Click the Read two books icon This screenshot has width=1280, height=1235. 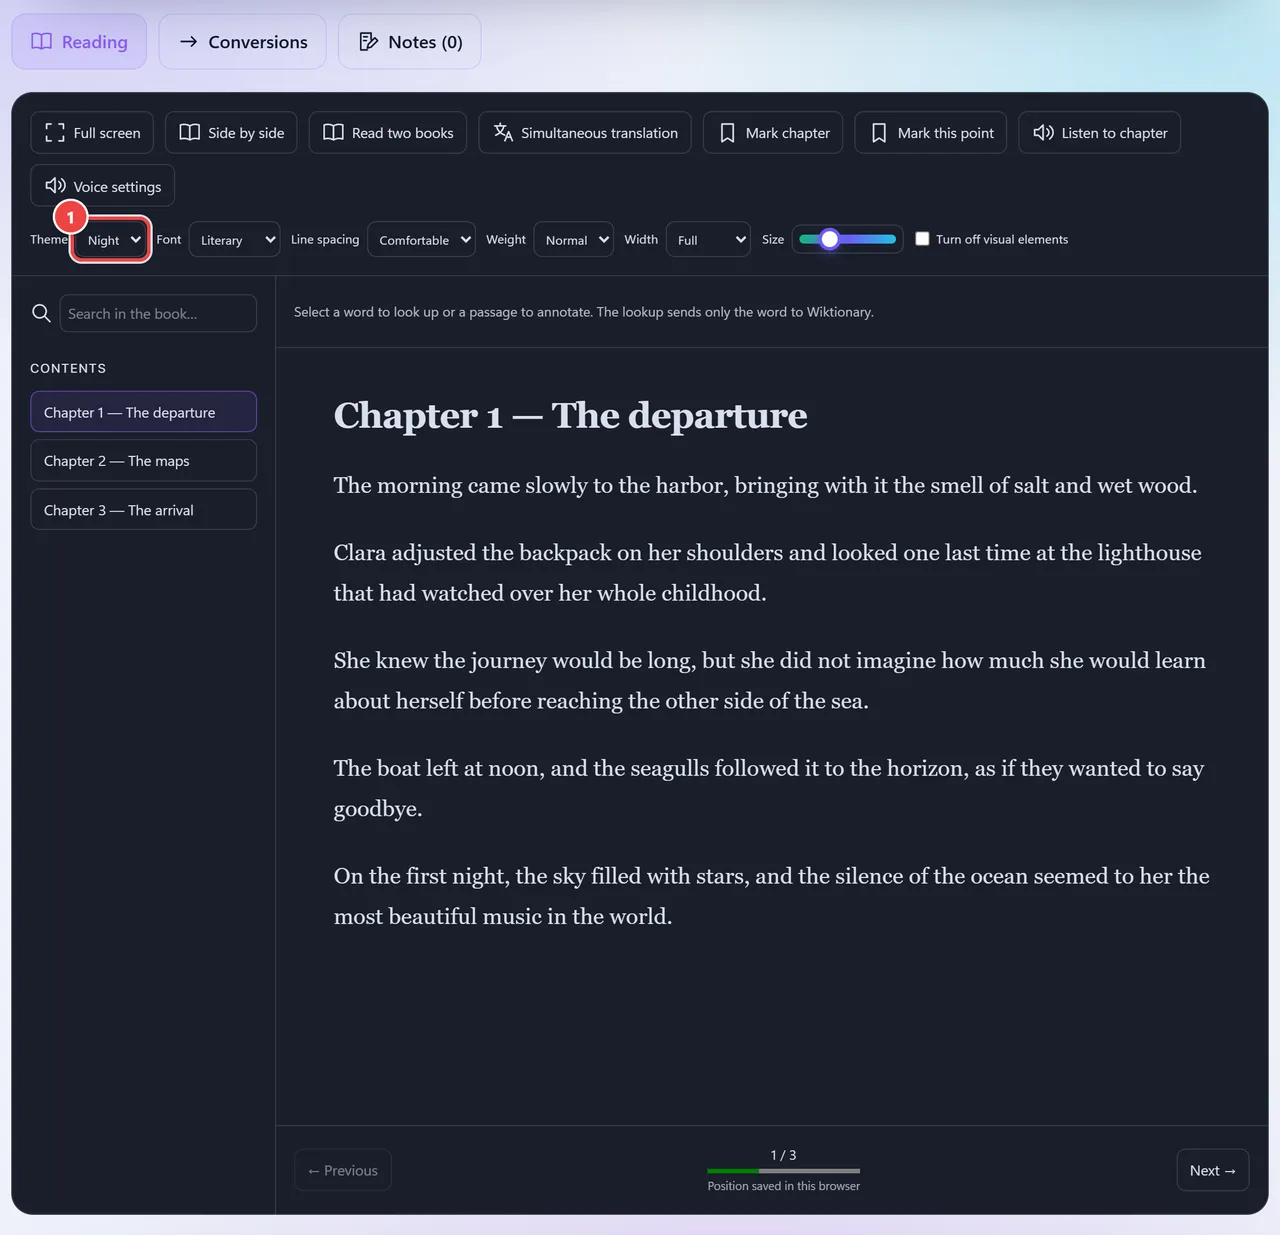click(333, 133)
